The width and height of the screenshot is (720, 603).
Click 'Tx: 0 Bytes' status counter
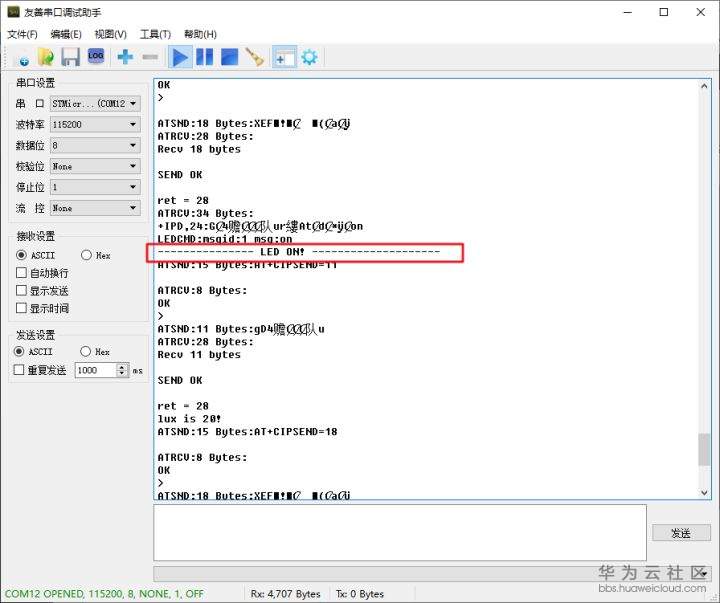[360, 594]
